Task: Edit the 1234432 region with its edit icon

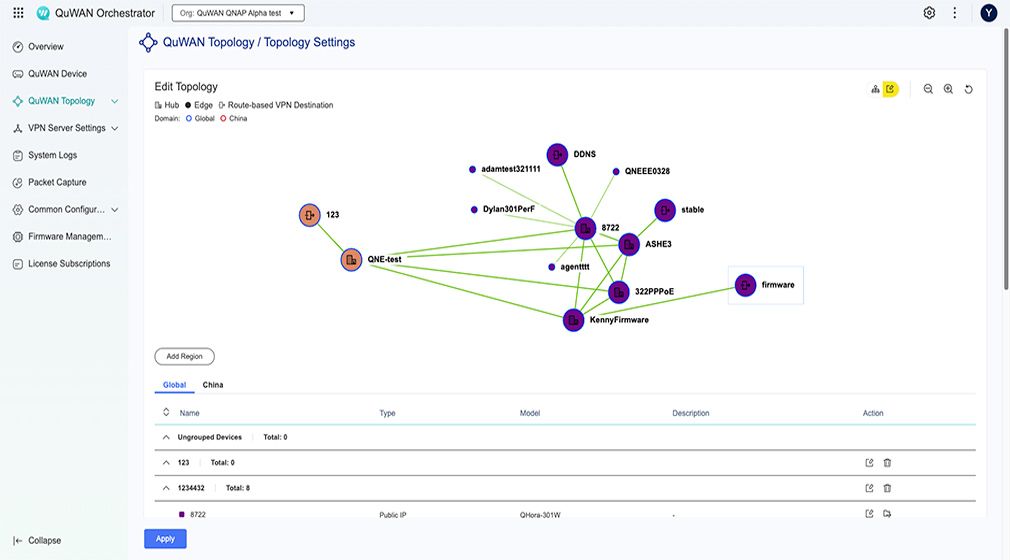Action: [x=869, y=488]
